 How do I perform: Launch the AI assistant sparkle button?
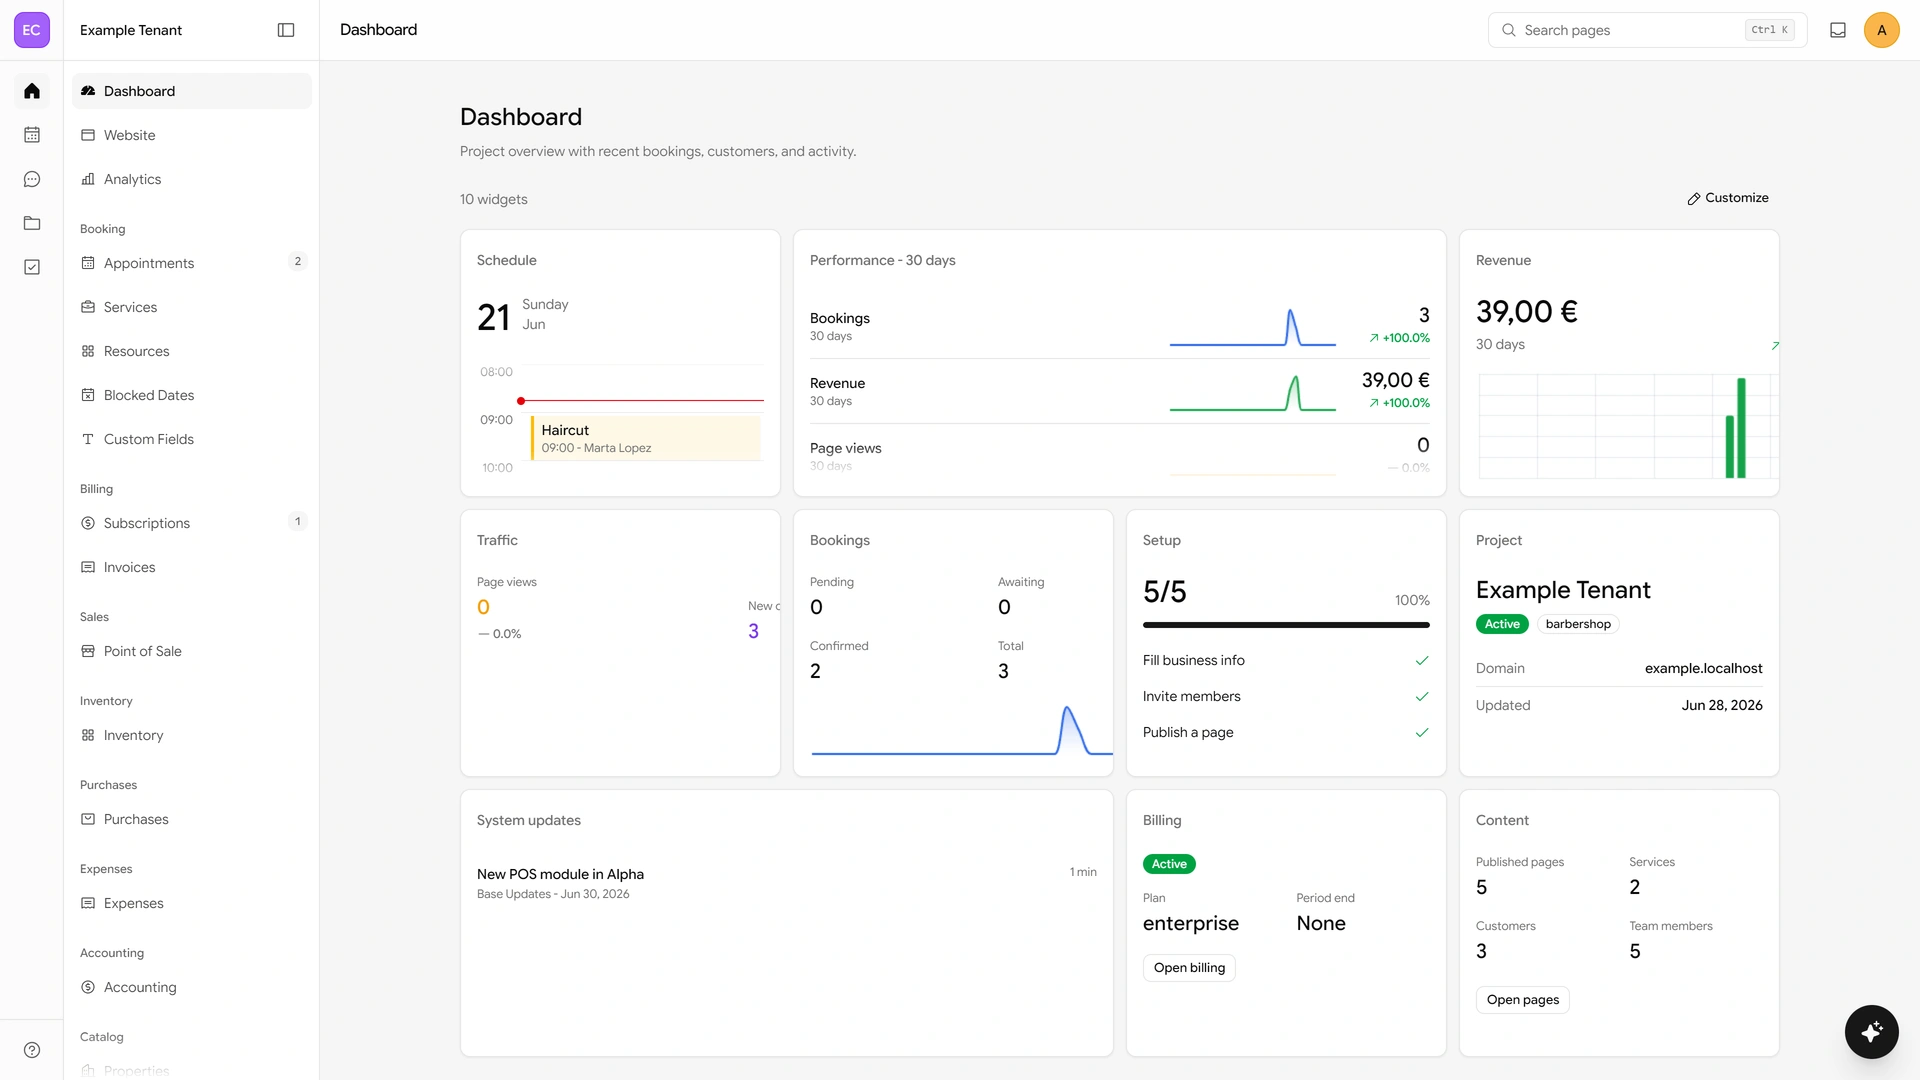coord(1872,1031)
